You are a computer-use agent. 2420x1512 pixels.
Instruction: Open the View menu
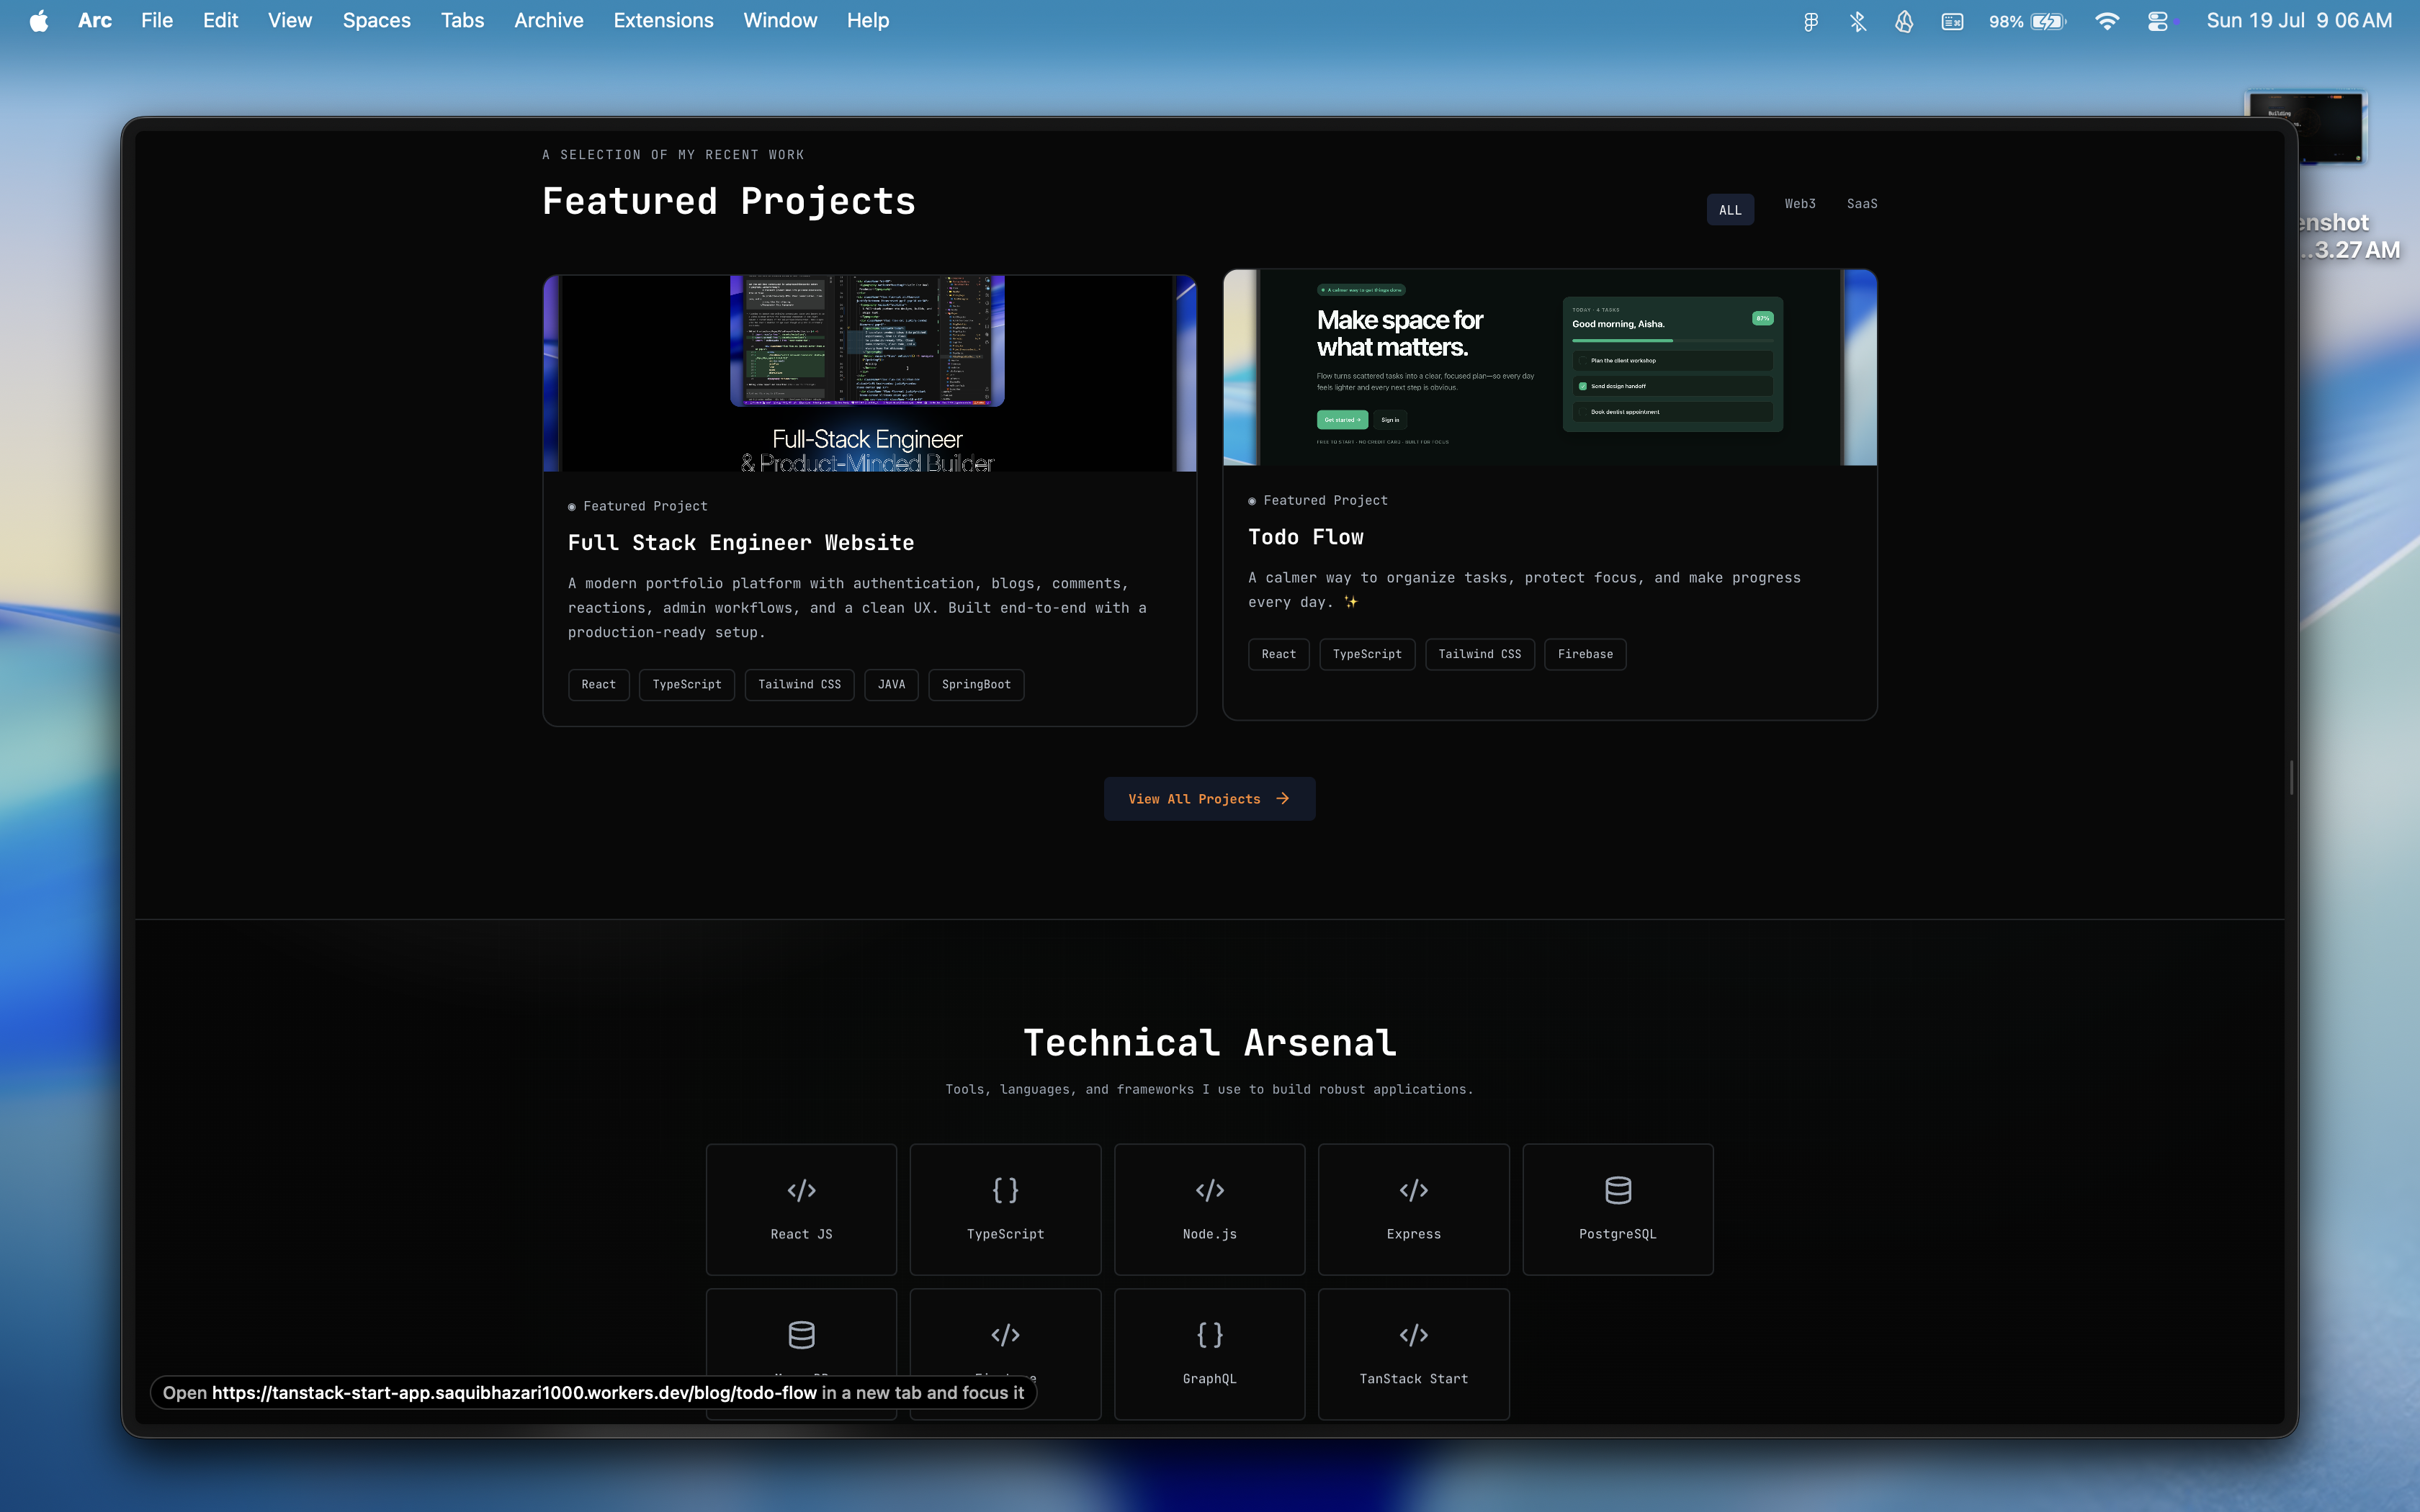(x=290, y=21)
